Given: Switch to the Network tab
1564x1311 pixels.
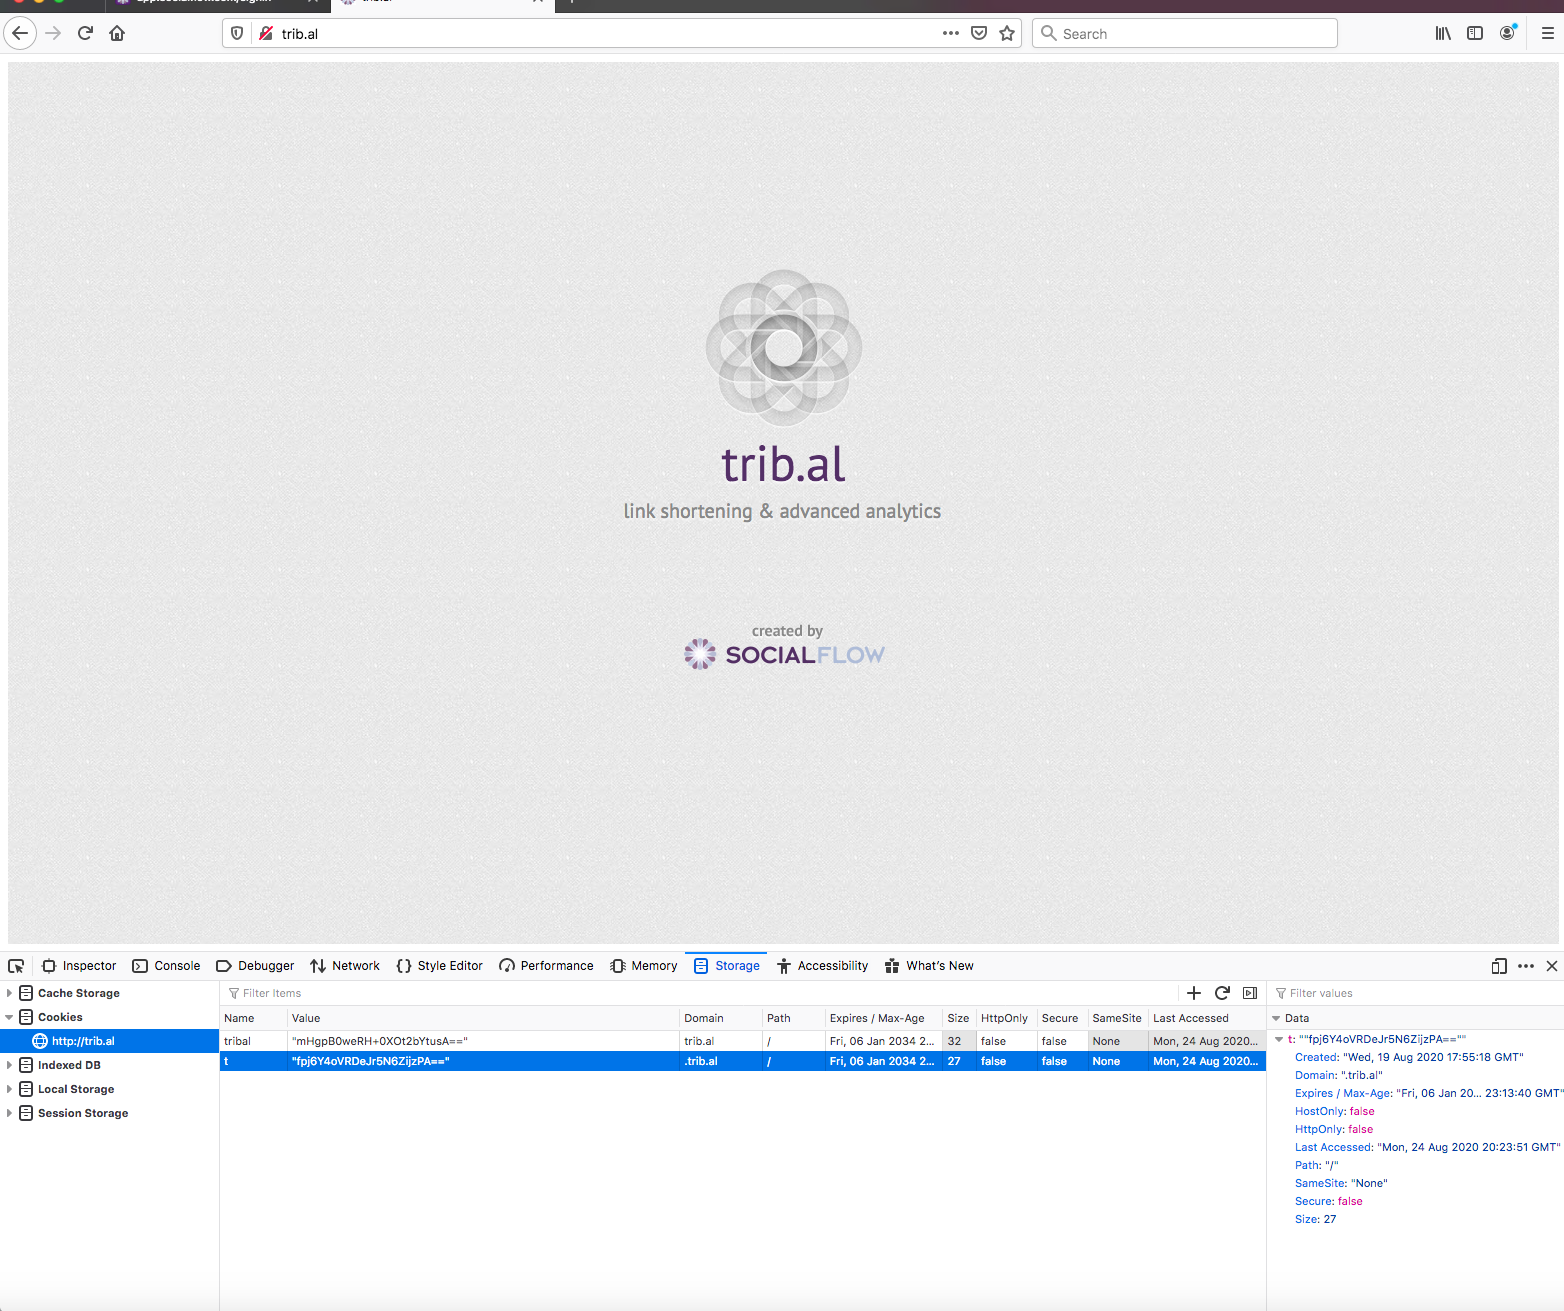Looking at the screenshot, I should pos(345,966).
